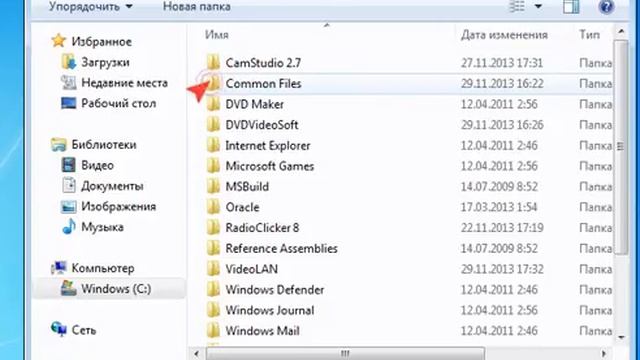Screen dimensions: 640x360
Task: Open the Документы library
Action: [112, 186]
